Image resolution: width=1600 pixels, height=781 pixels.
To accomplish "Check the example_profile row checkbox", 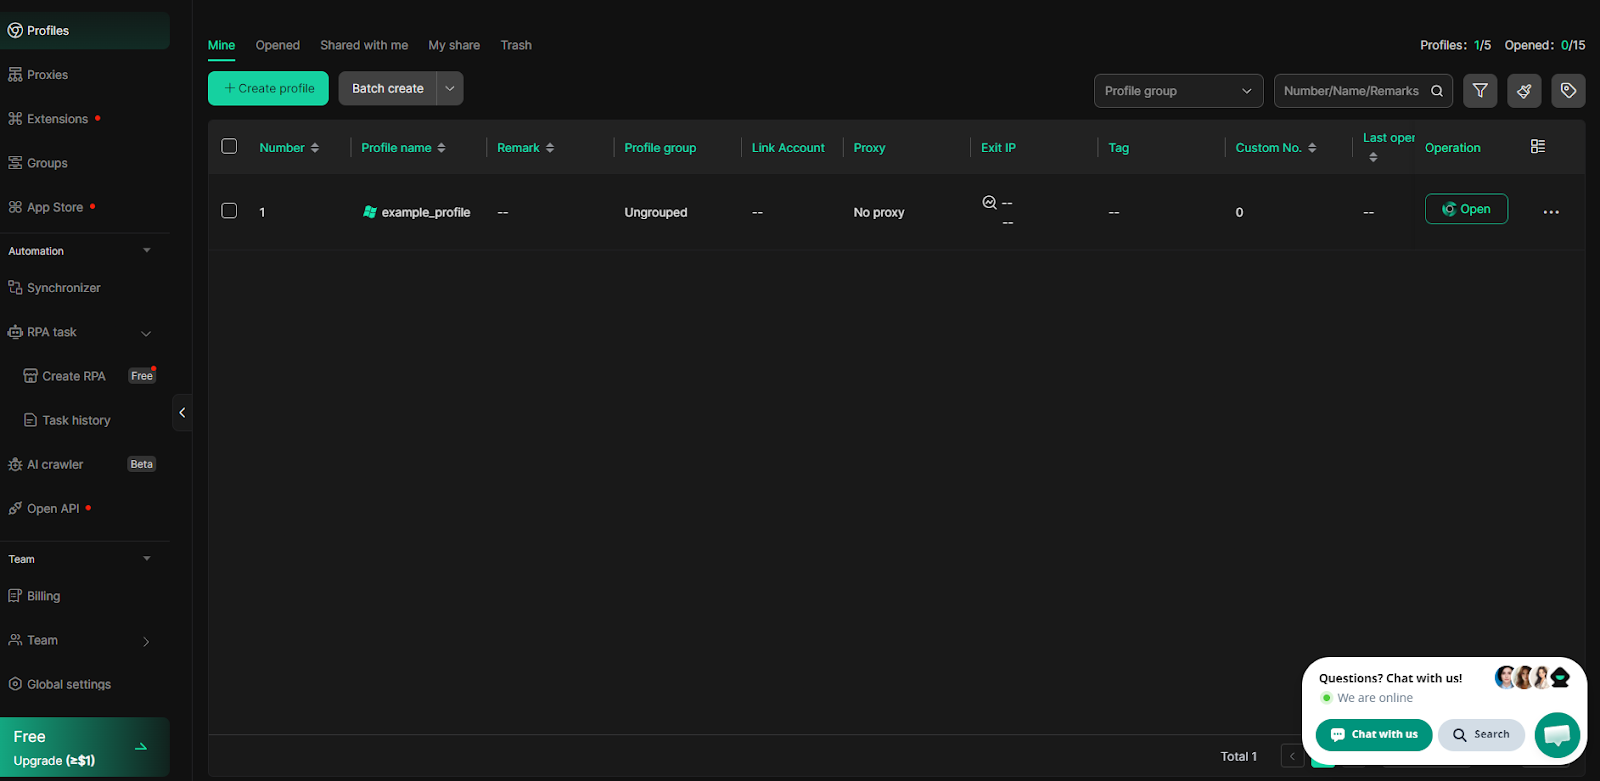I will pos(229,211).
